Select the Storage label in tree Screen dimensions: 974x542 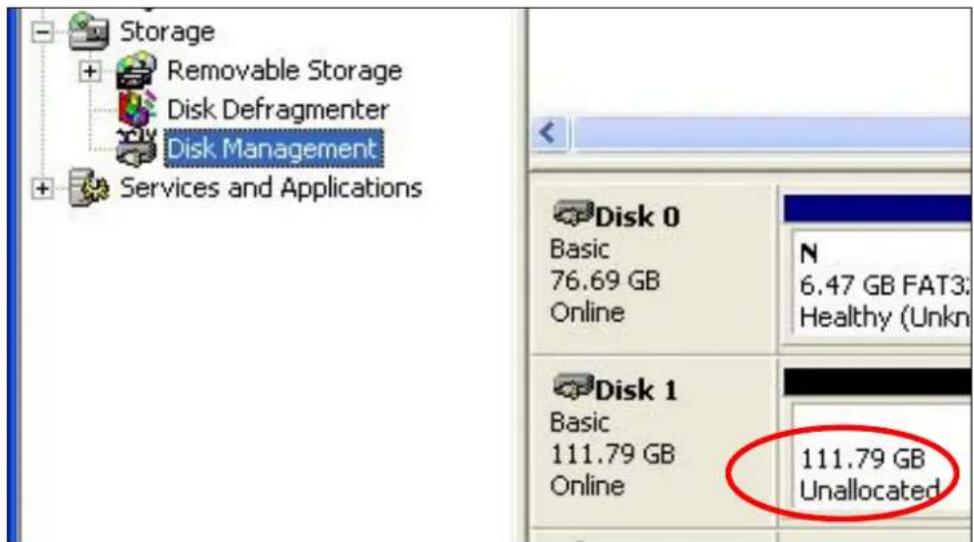(167, 32)
